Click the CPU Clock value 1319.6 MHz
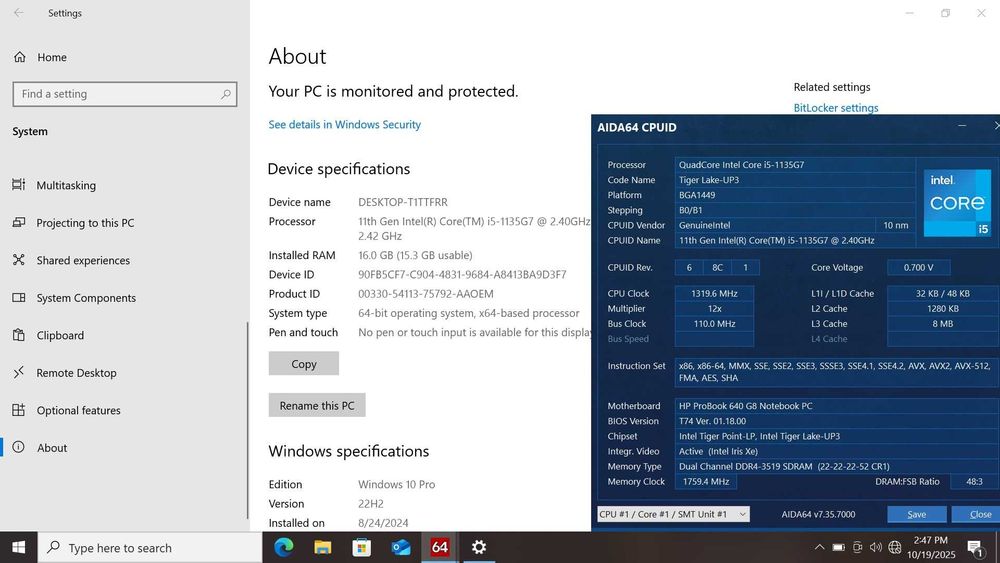 tap(714, 293)
